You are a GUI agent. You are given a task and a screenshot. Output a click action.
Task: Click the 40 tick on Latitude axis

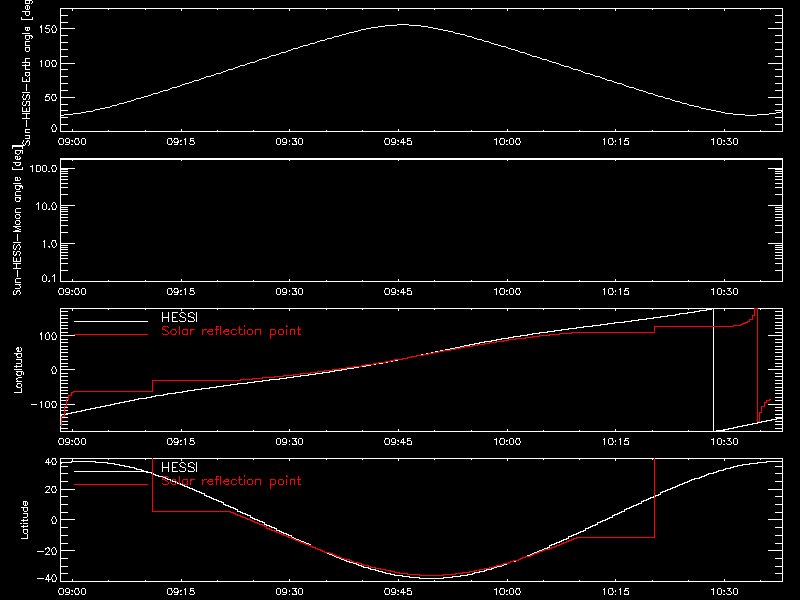[x=51, y=461]
